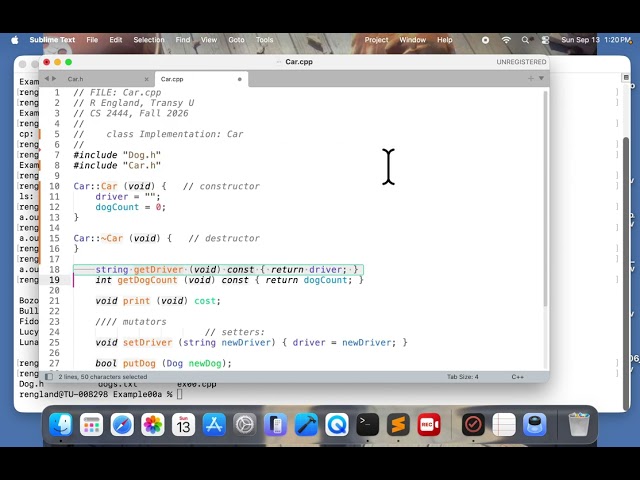The width and height of the screenshot is (640, 480).
Task: Toggle the Sublime side bar status icon
Action: [49, 377]
